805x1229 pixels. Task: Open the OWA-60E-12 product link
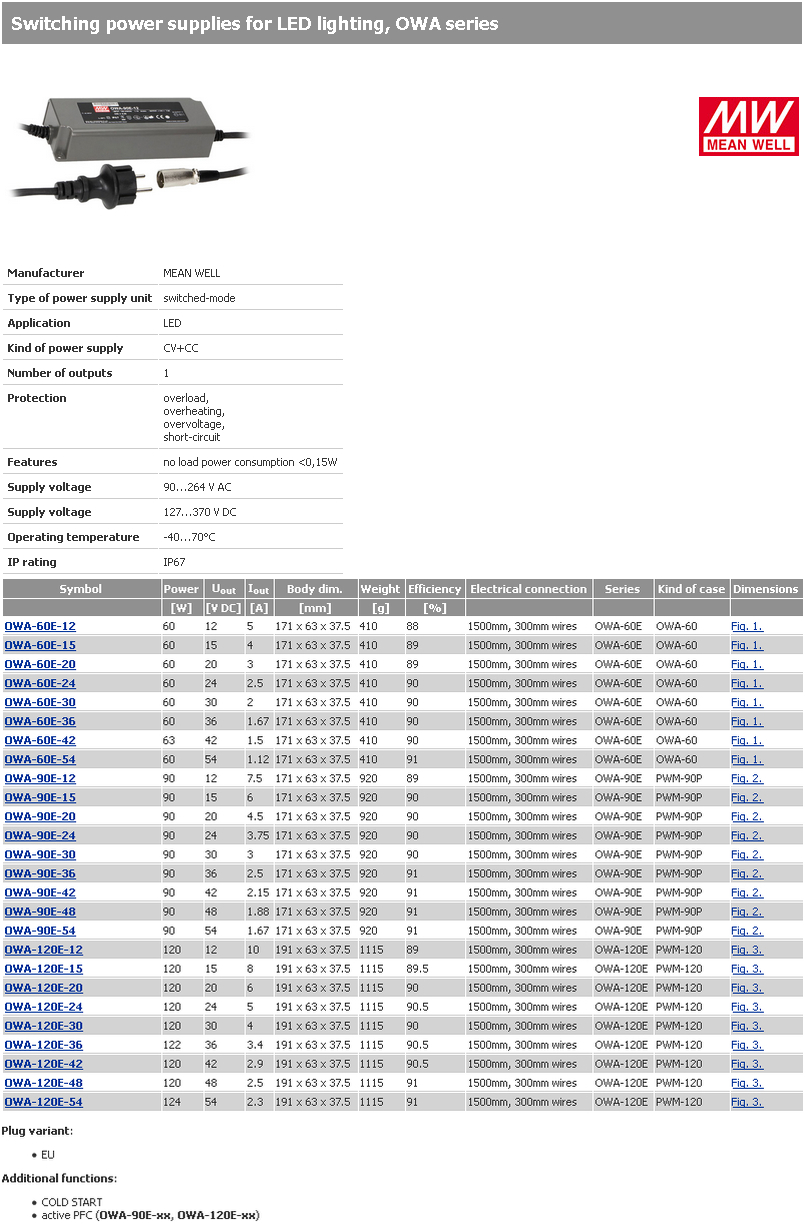40,627
